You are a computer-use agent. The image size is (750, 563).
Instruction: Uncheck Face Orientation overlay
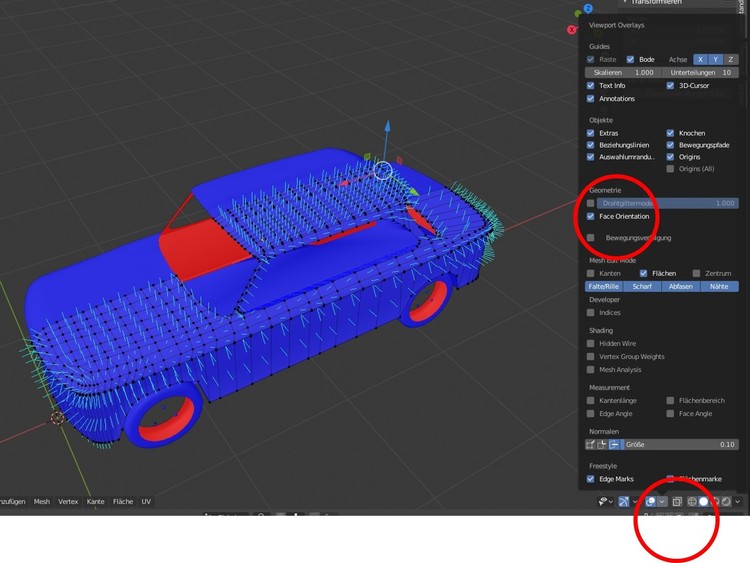[x=591, y=216]
